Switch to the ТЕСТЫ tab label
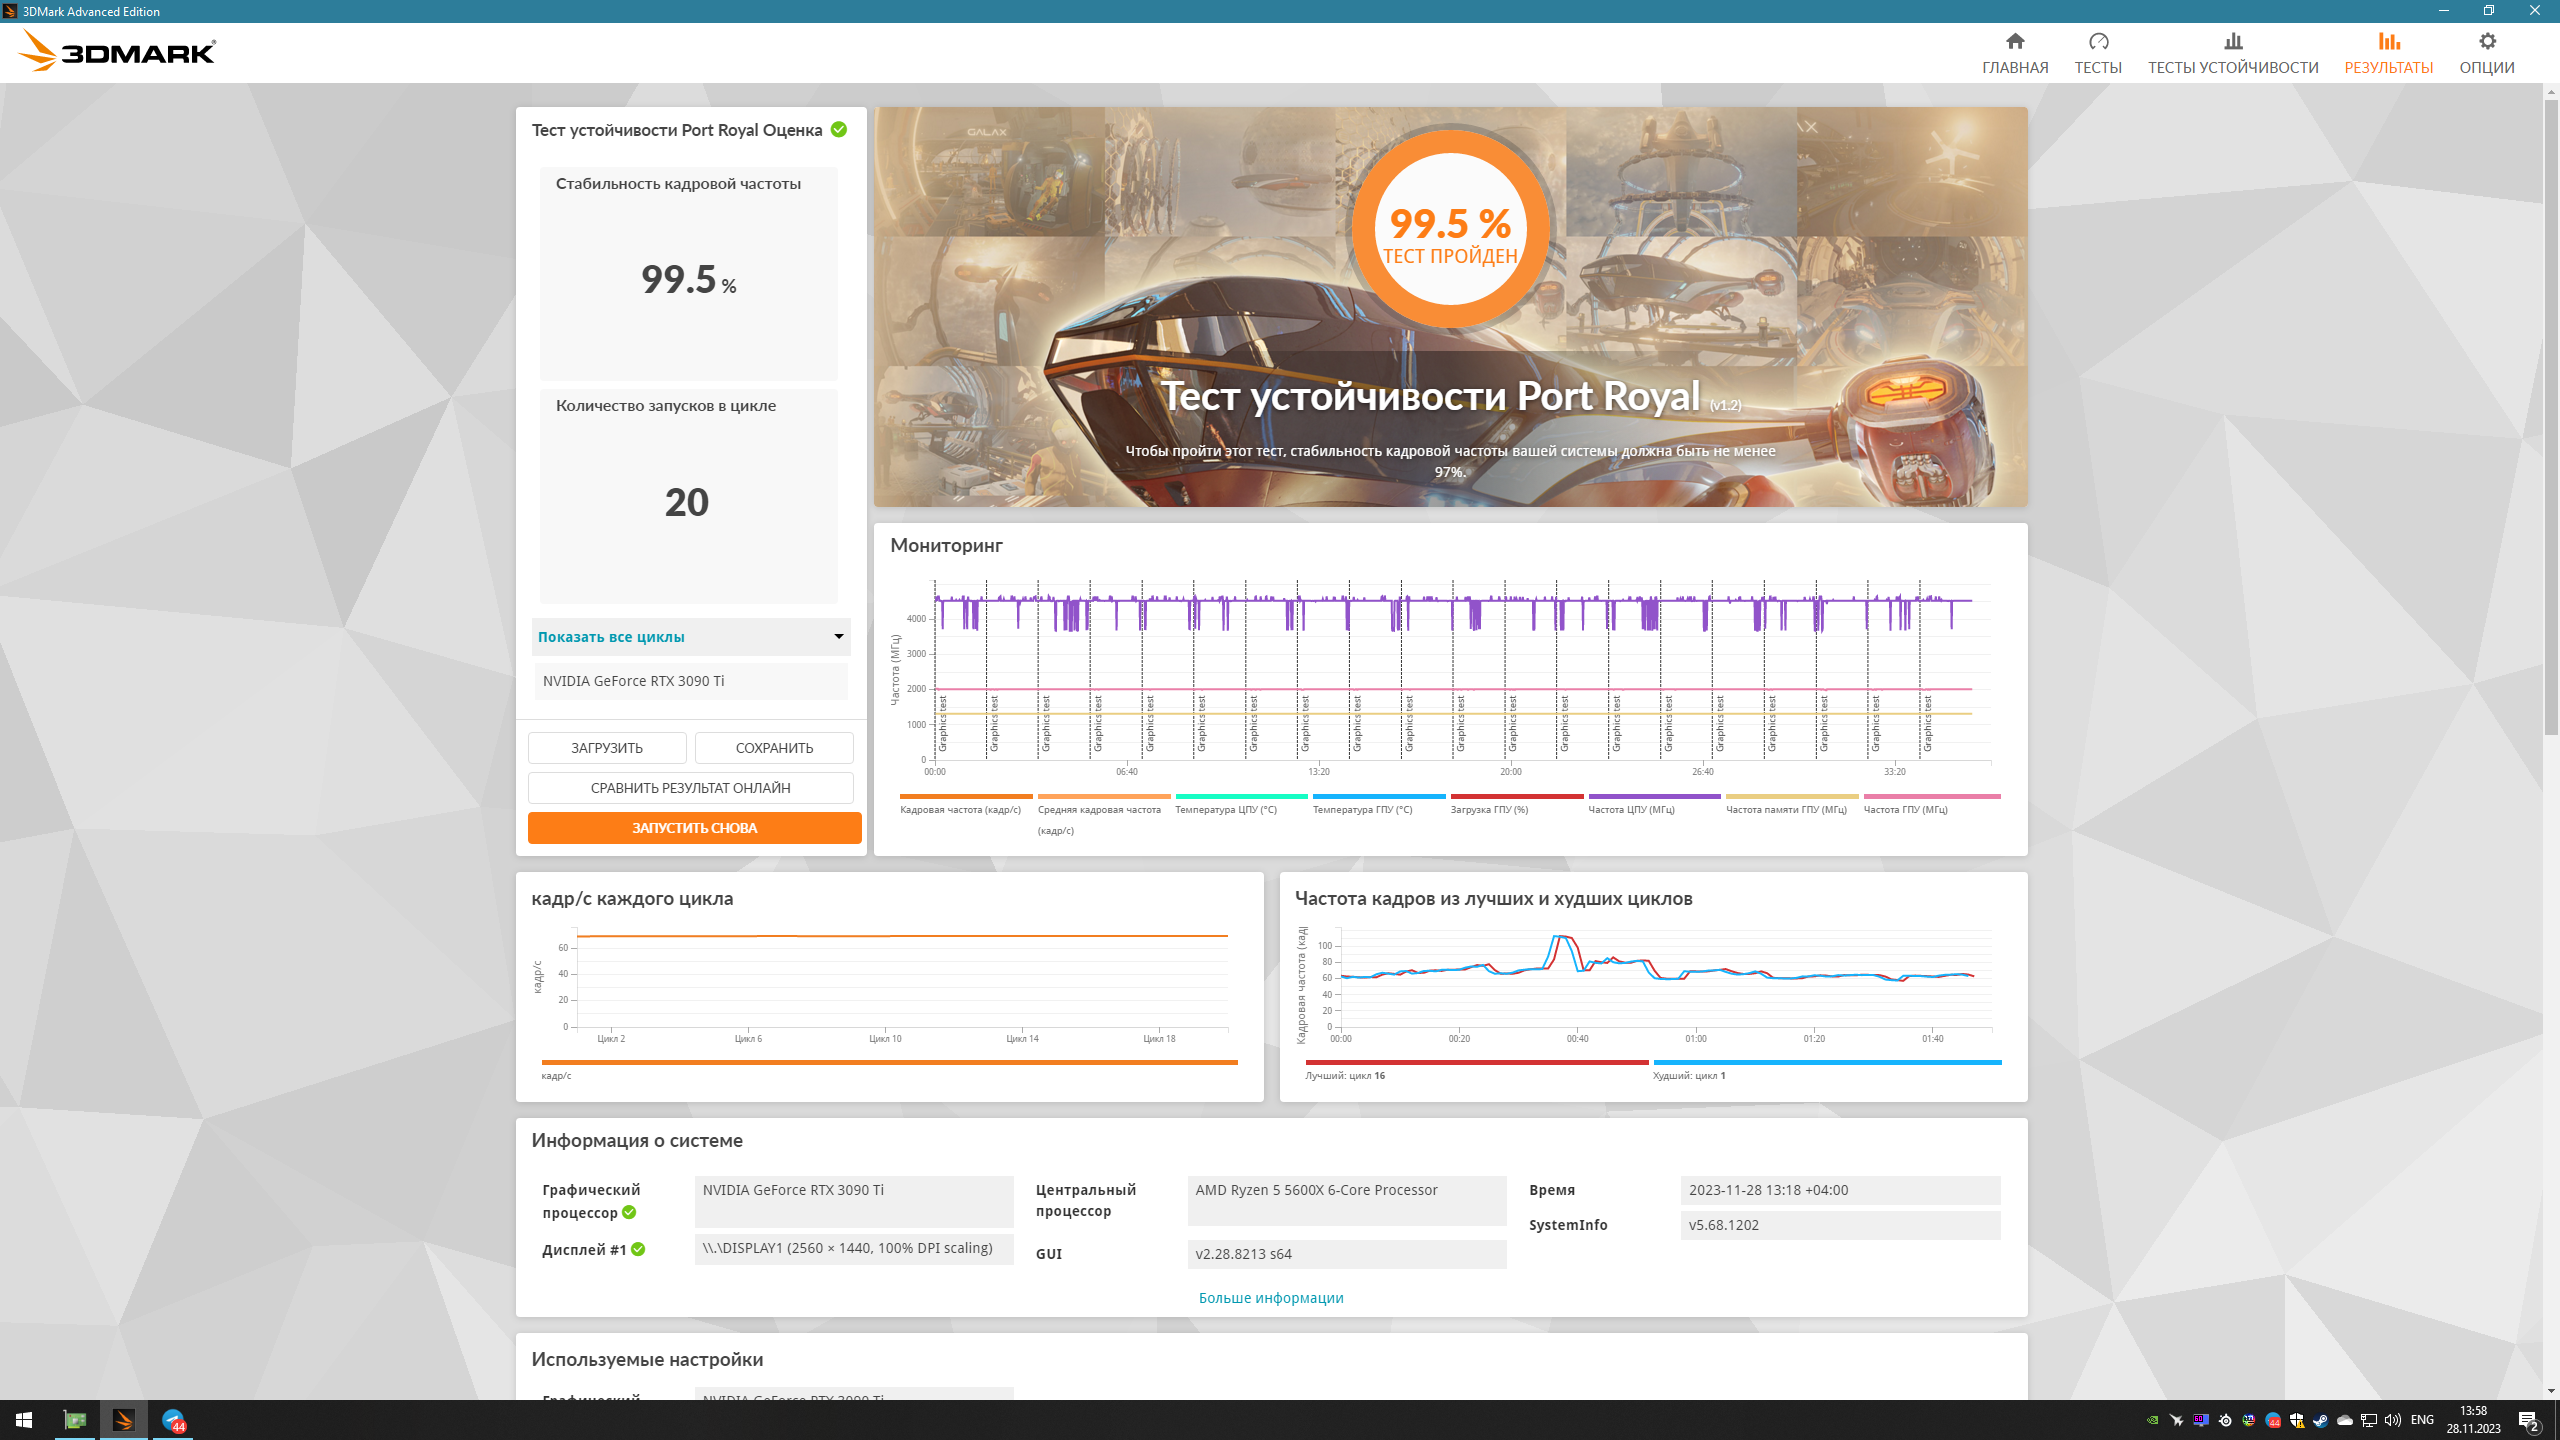The height and width of the screenshot is (1440, 2560). tap(2098, 67)
